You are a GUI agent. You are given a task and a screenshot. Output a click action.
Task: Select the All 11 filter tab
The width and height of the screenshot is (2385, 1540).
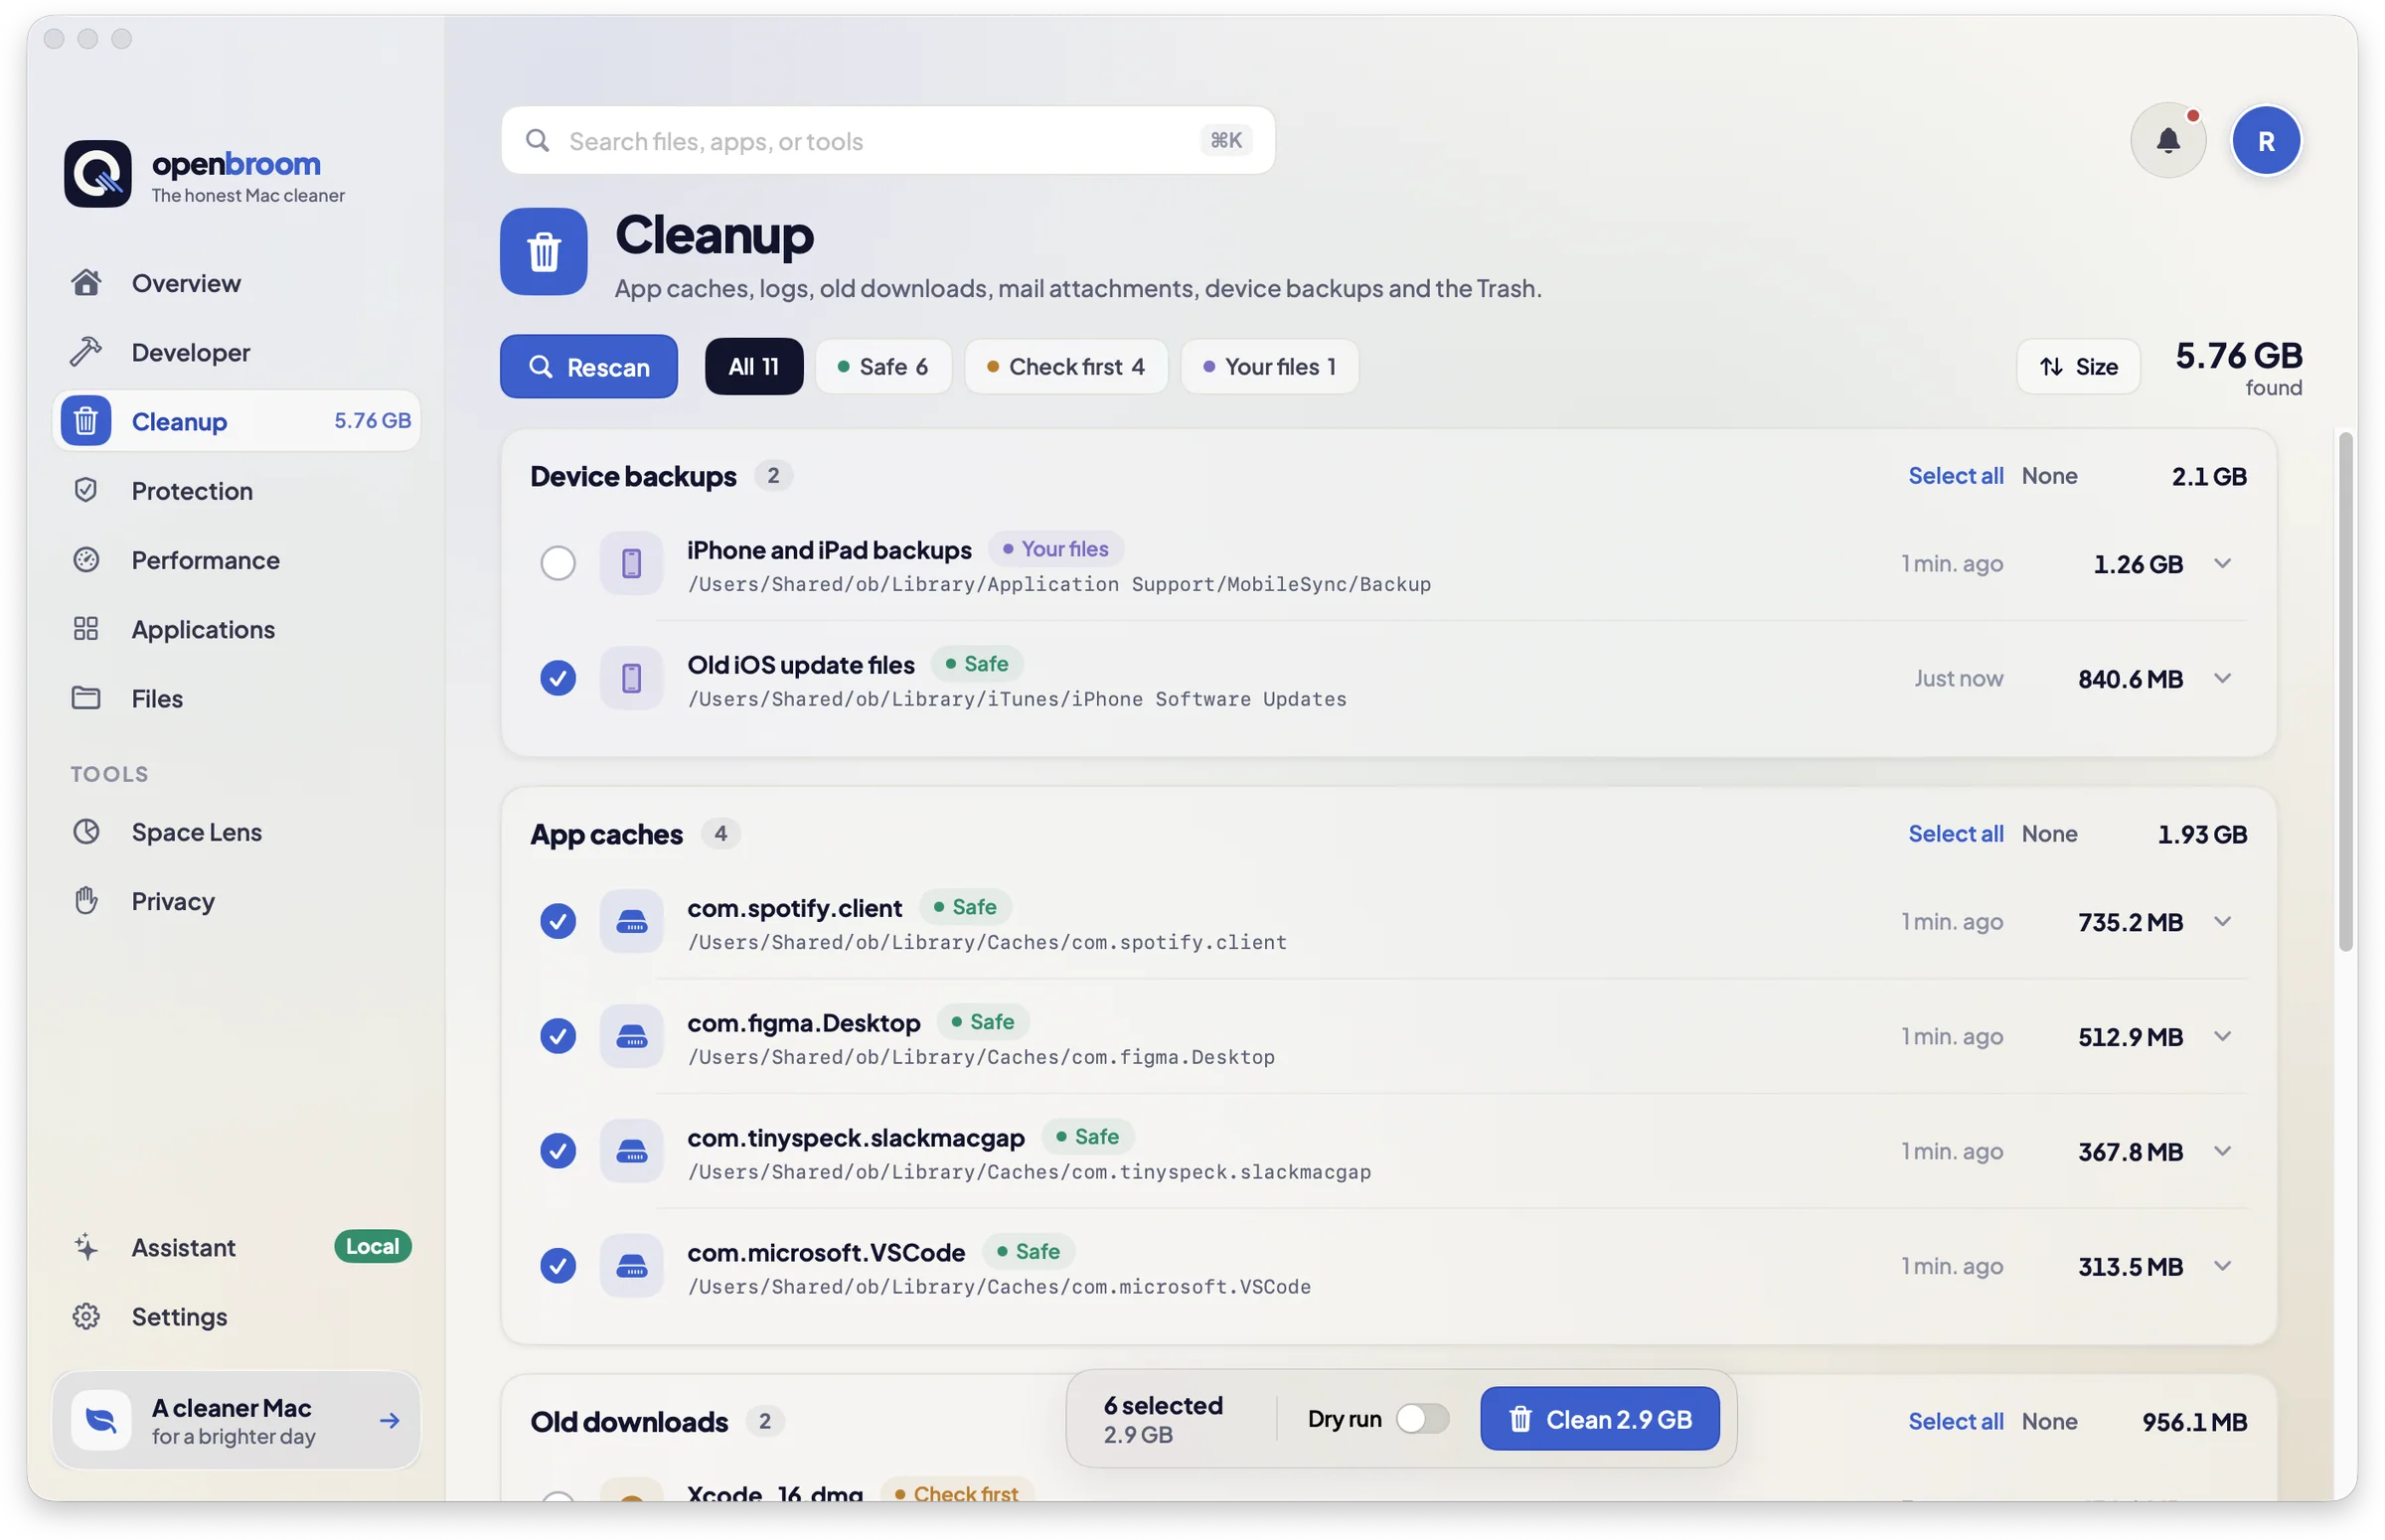753,367
